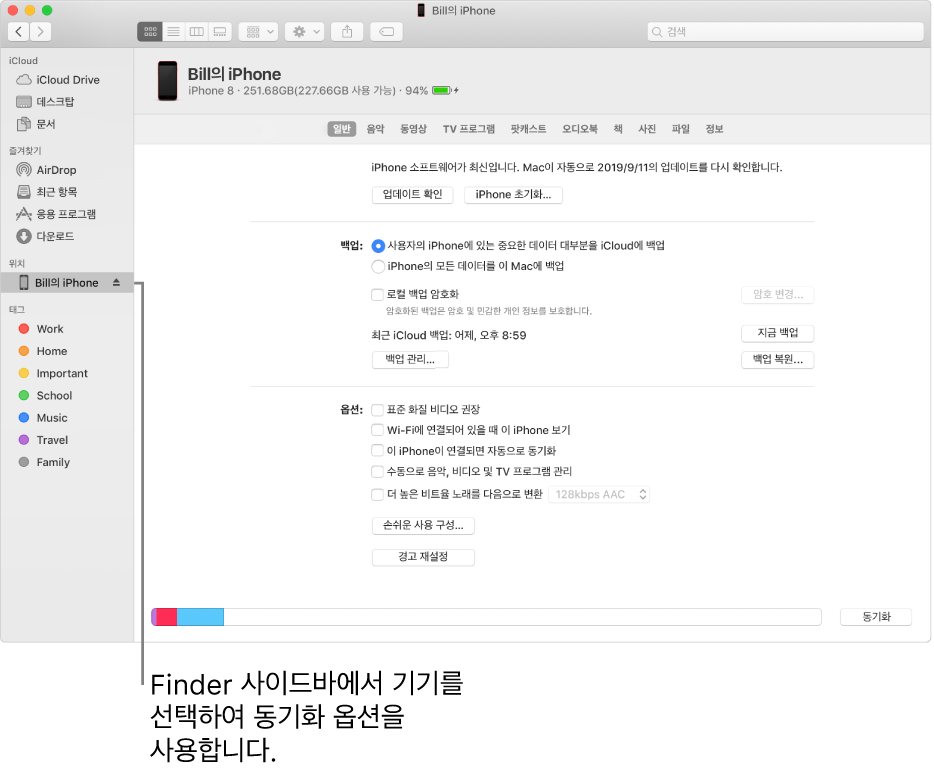Click the red segment of storage bar
The width and height of the screenshot is (934, 777).
coord(167,617)
